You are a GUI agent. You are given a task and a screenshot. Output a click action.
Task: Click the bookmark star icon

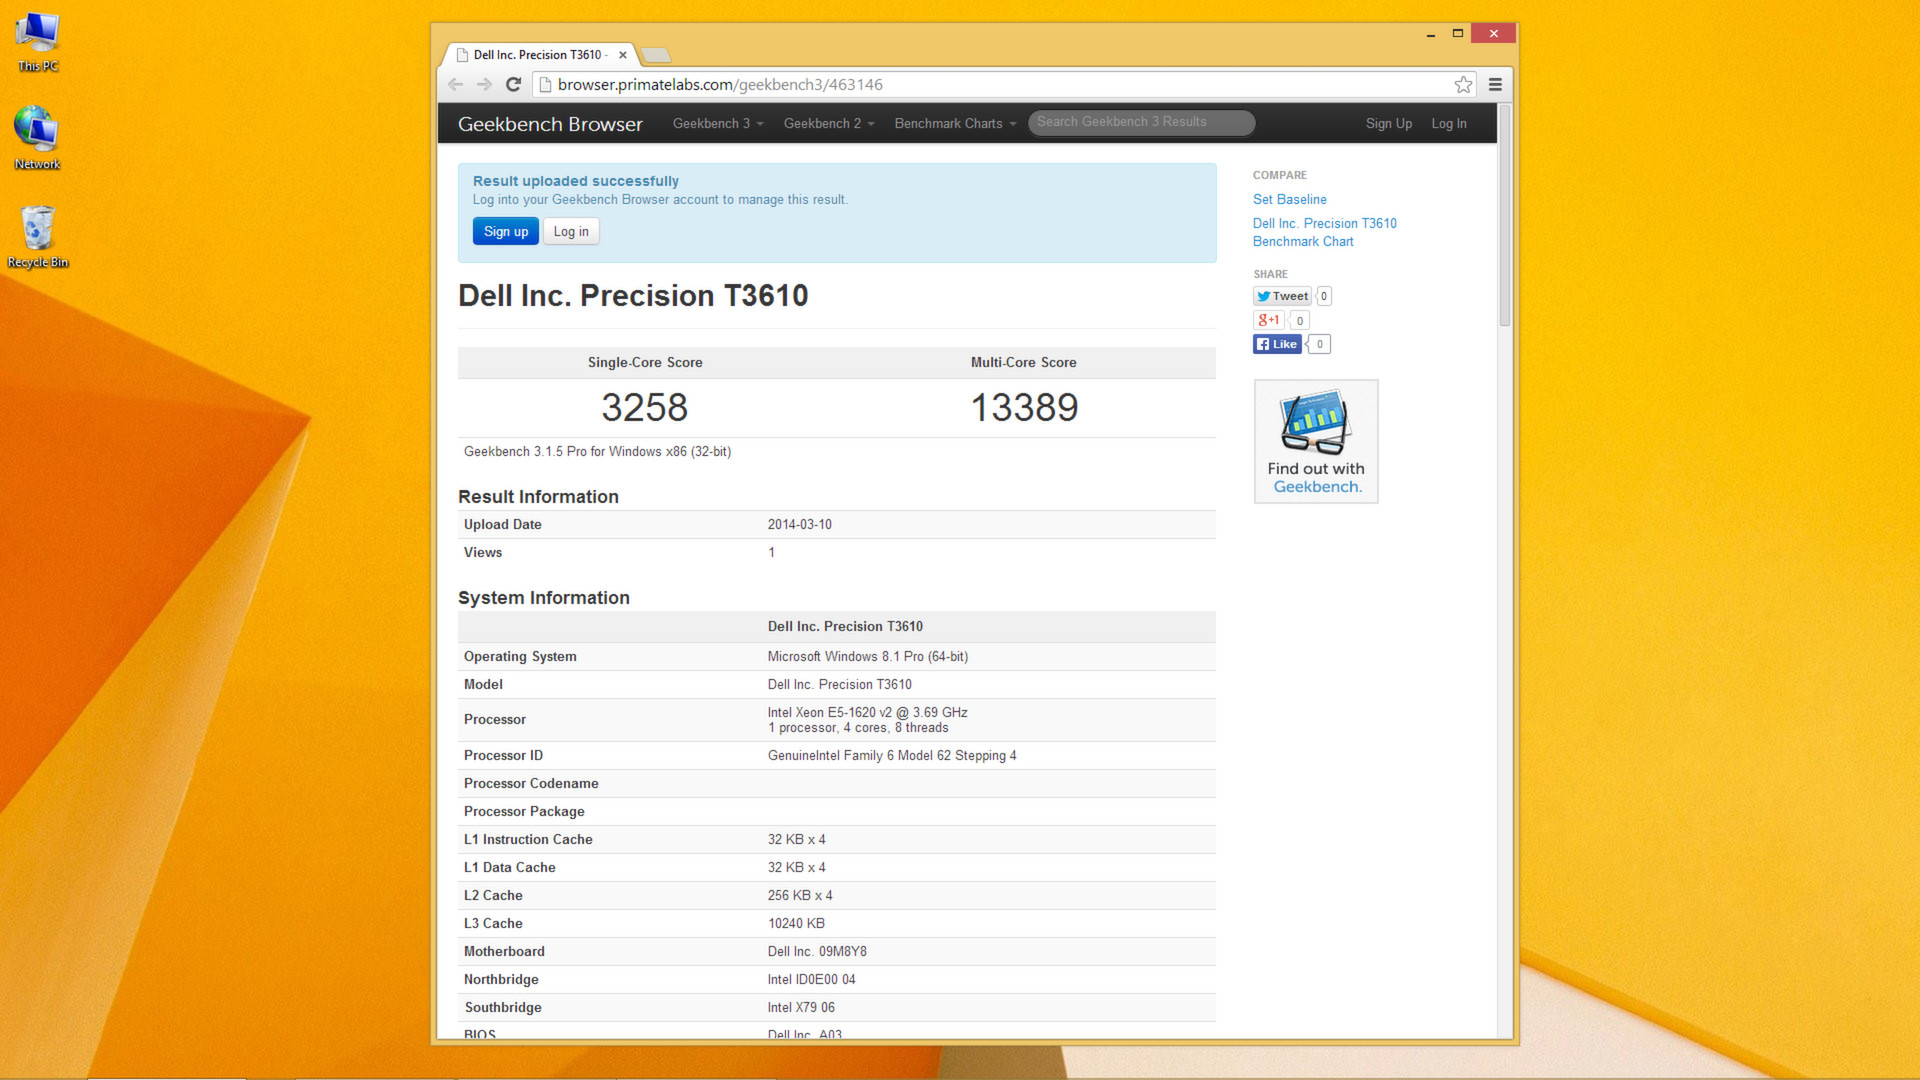coord(1464,84)
